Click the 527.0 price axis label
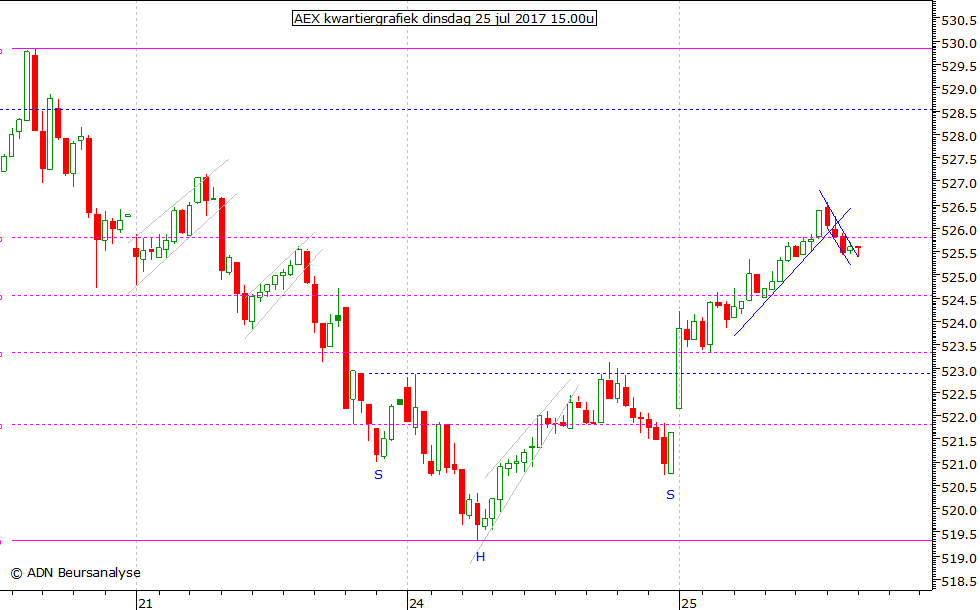 click(959, 184)
